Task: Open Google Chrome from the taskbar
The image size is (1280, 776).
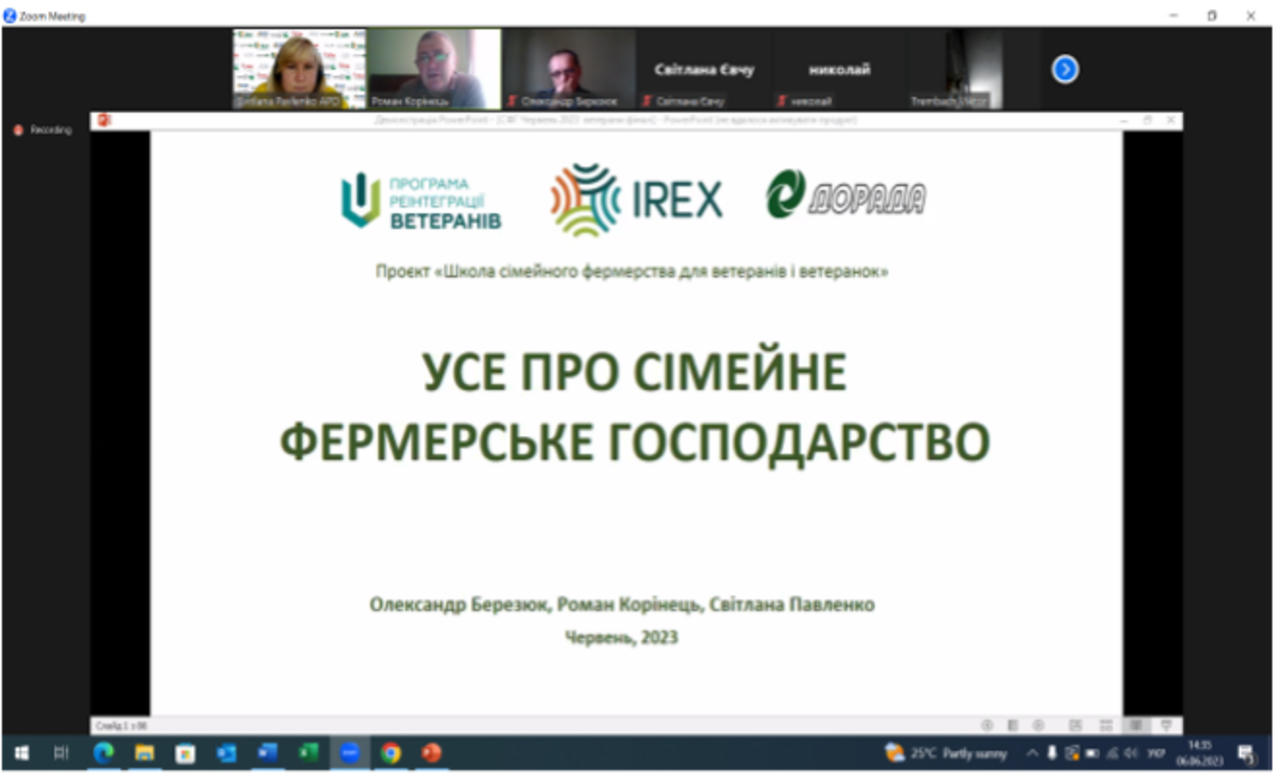Action: pos(390,753)
